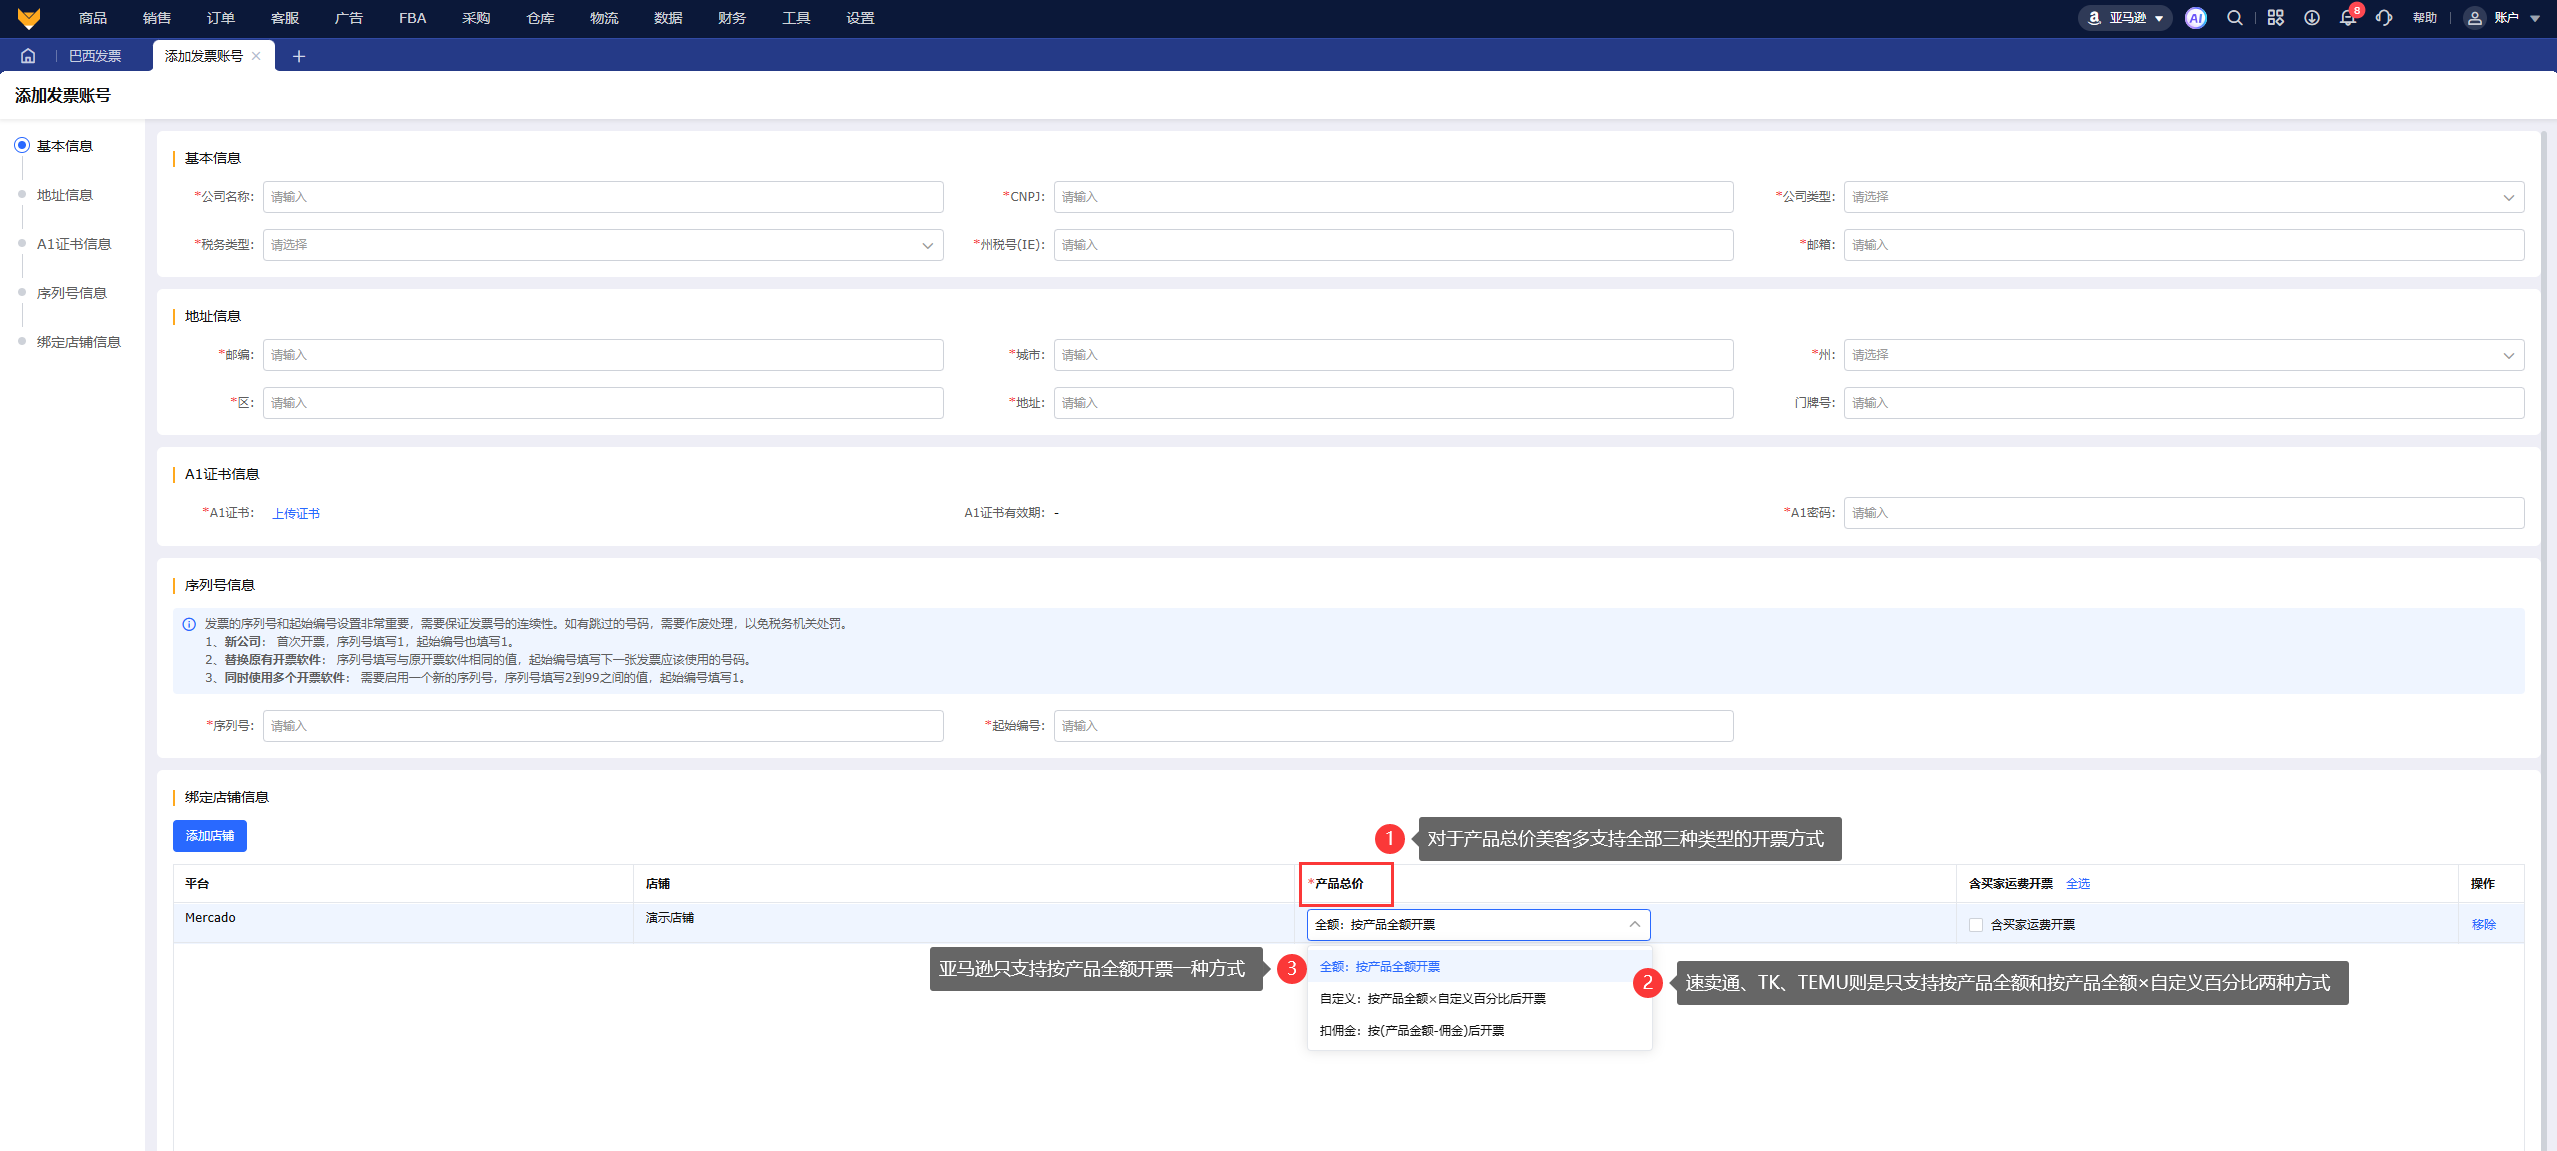Click the AI assistant icon
2557x1151 pixels.
tap(2195, 18)
